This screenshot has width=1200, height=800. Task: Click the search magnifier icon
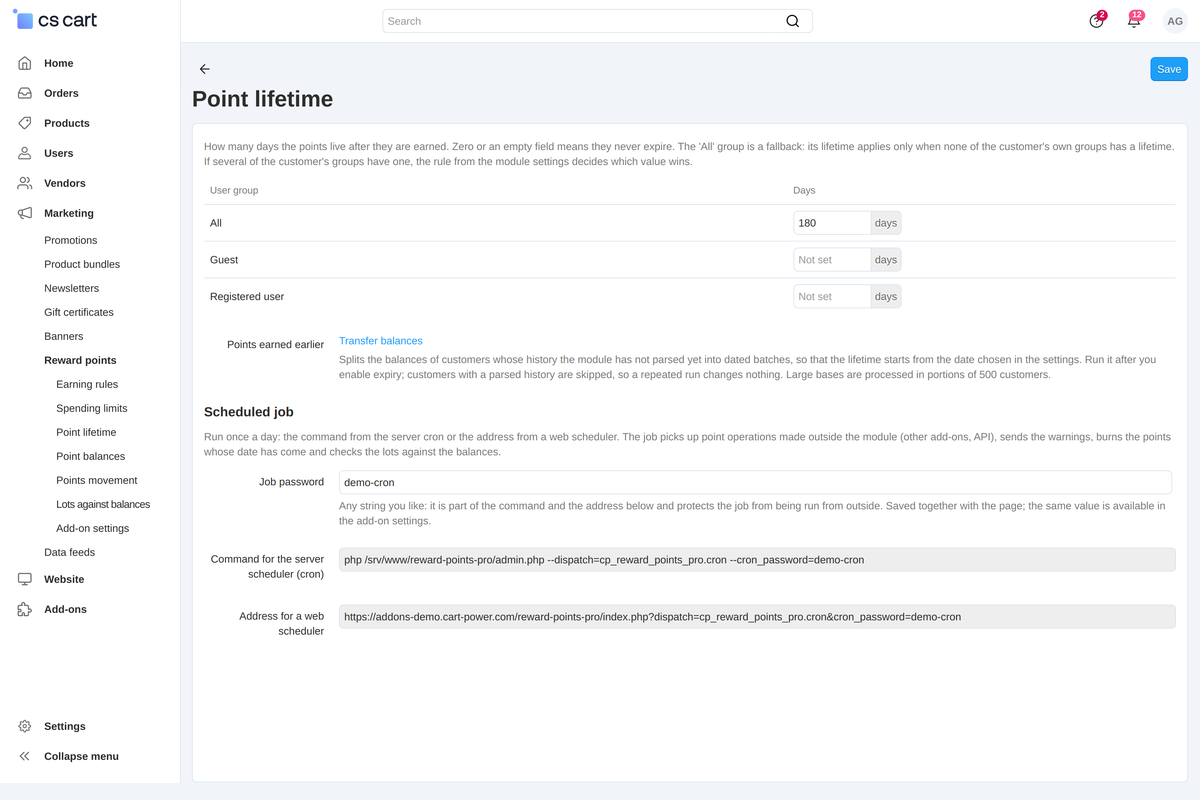(x=792, y=21)
